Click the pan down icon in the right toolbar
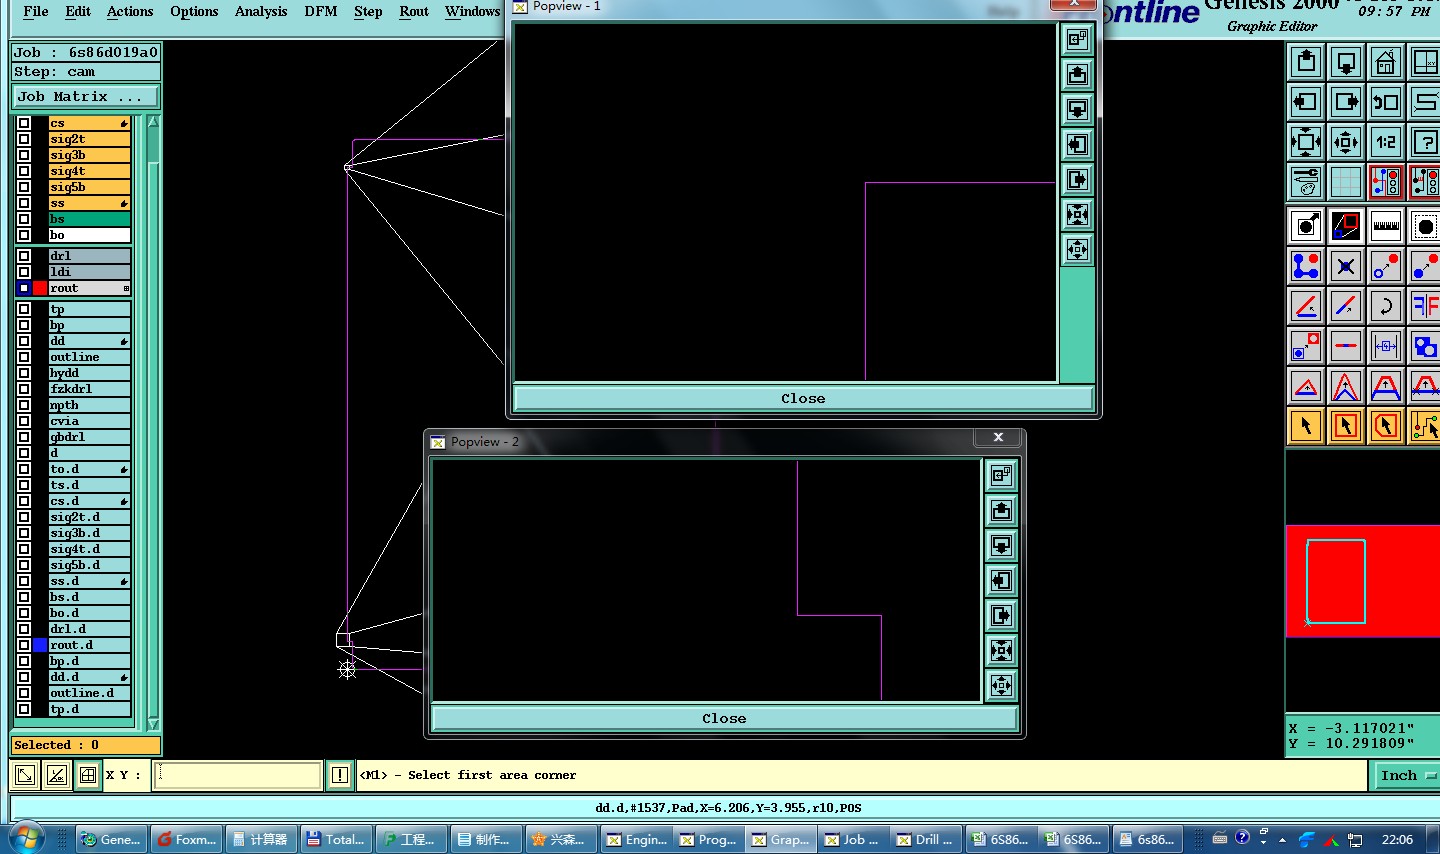Image resolution: width=1440 pixels, height=854 pixels. [1346, 62]
